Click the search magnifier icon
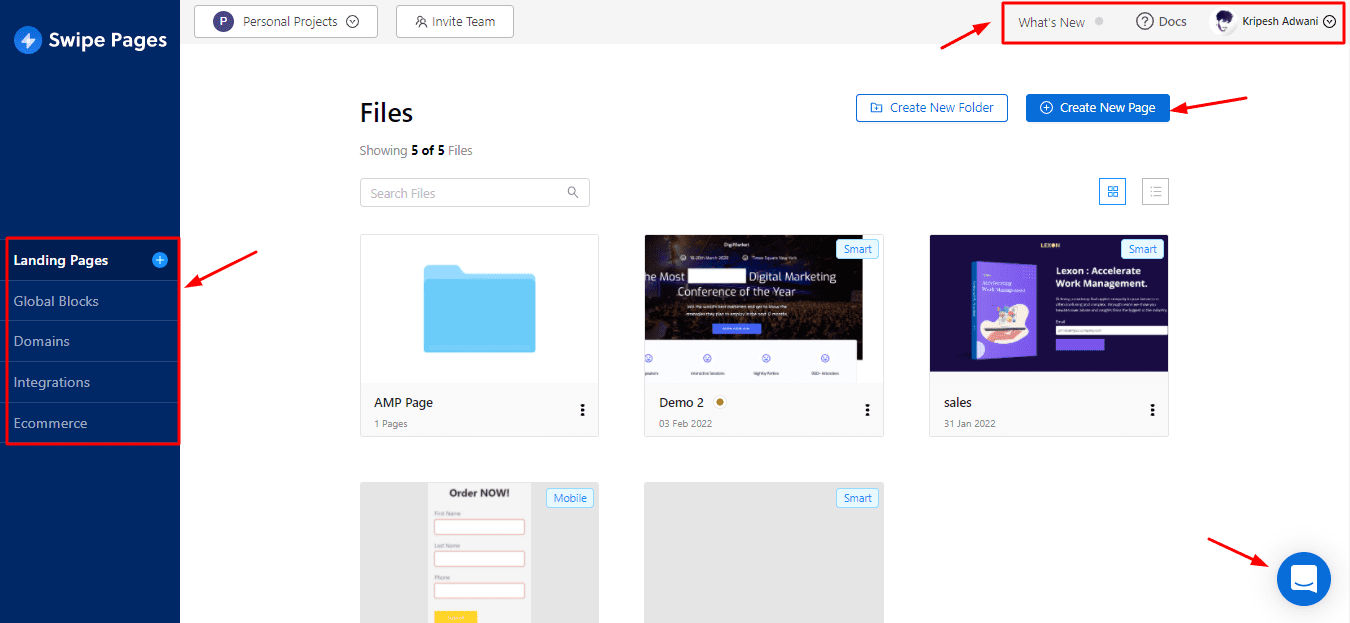This screenshot has width=1350, height=623. pyautogui.click(x=573, y=193)
